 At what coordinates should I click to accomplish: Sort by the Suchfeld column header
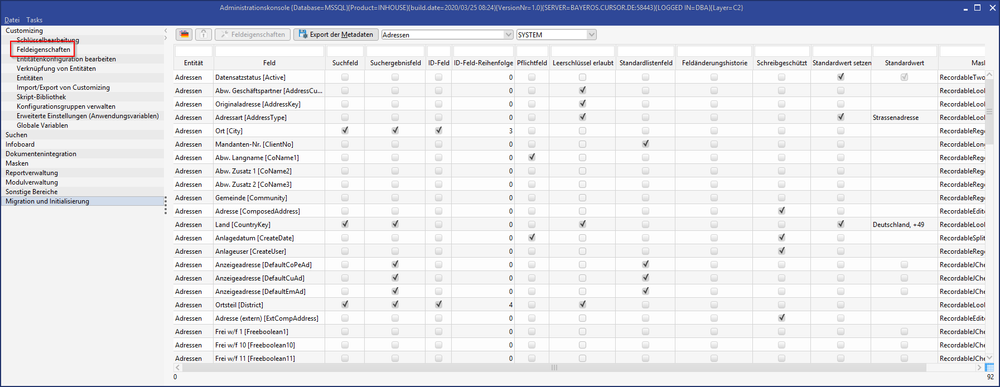345,64
